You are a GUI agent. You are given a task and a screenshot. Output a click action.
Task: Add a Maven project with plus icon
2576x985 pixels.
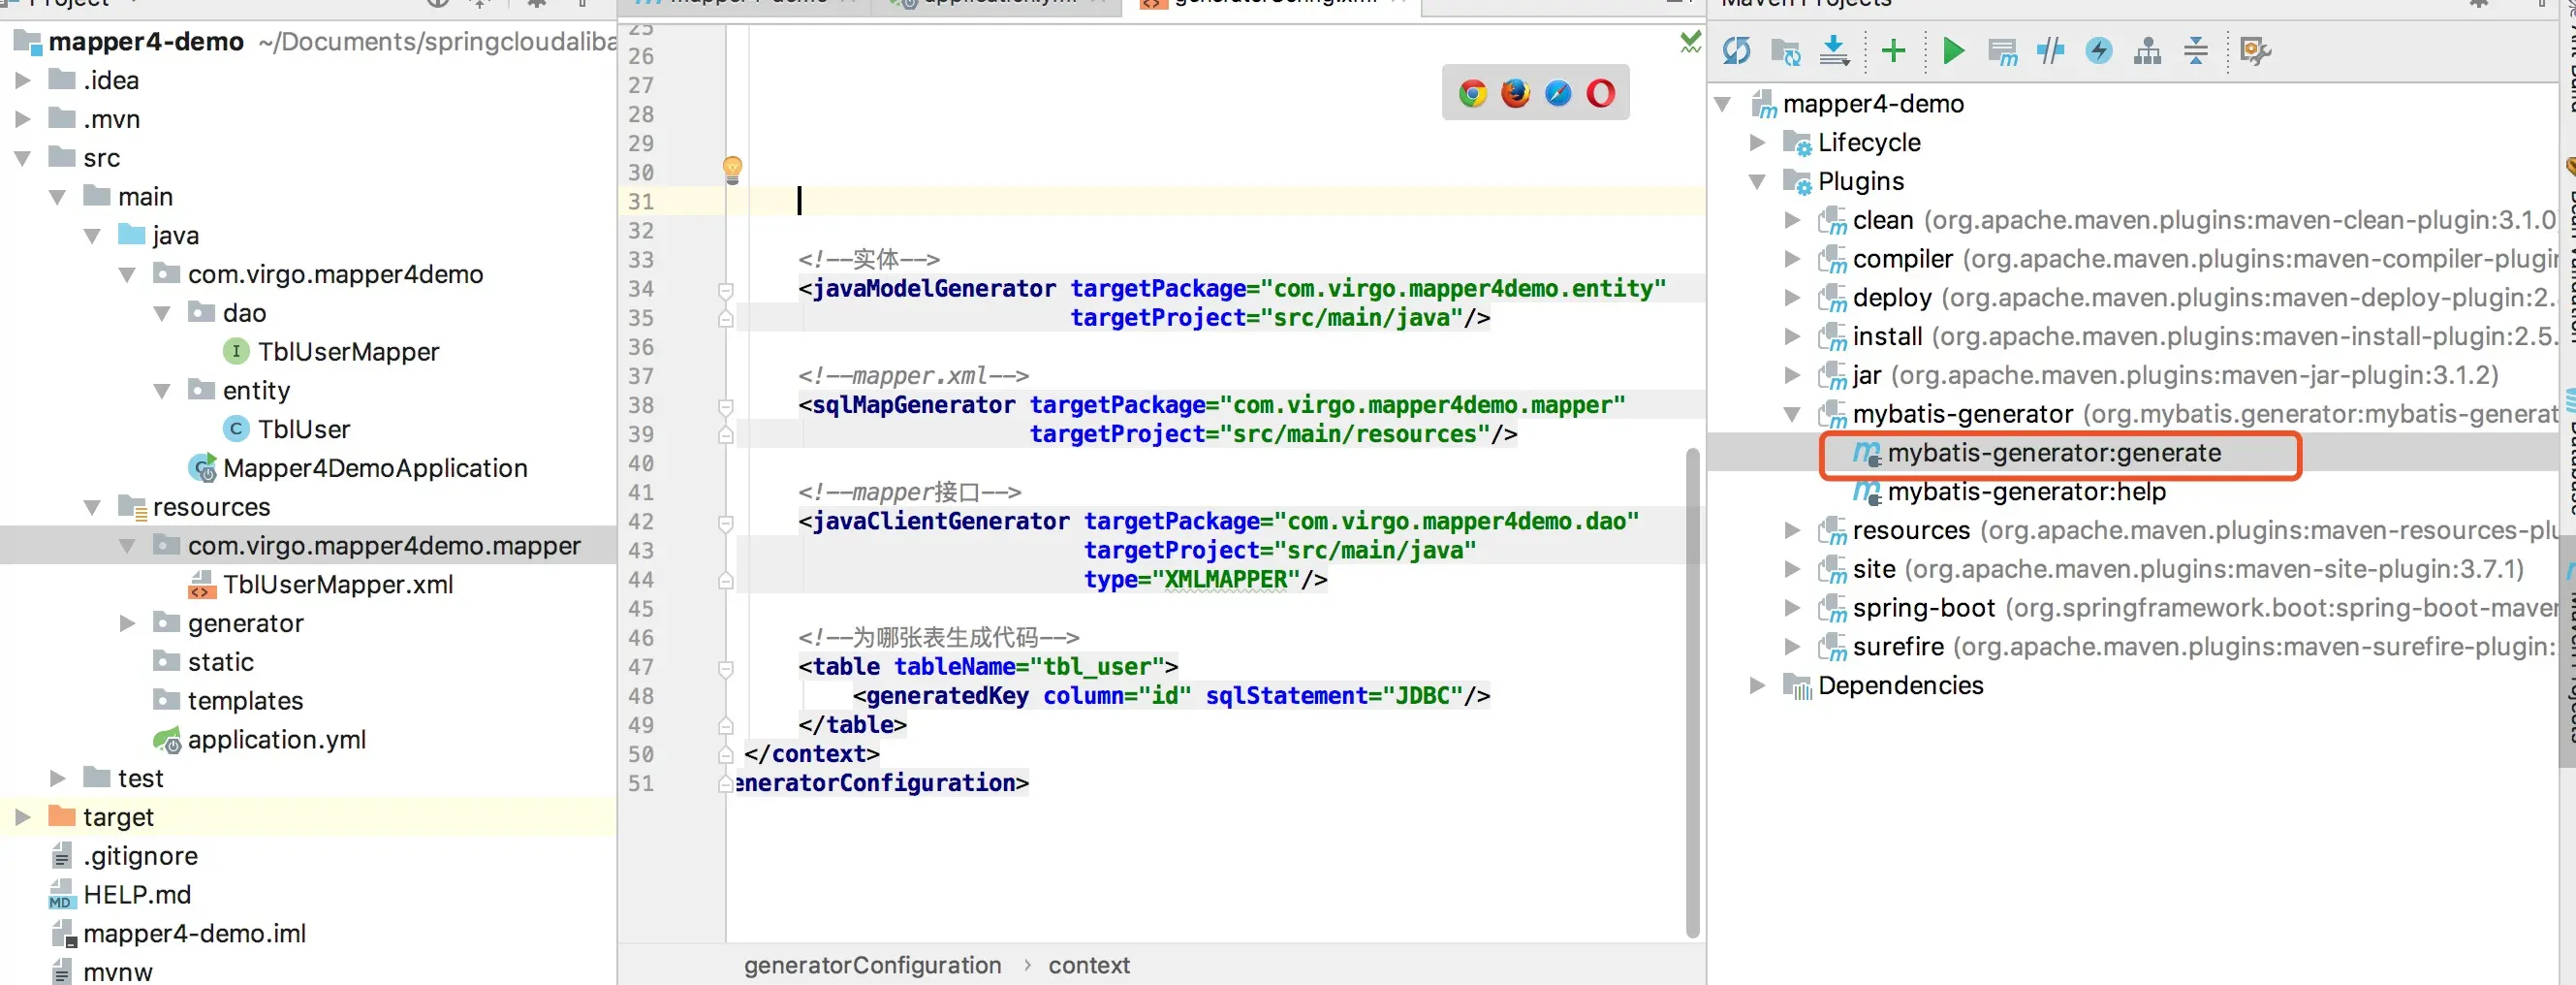(1893, 50)
